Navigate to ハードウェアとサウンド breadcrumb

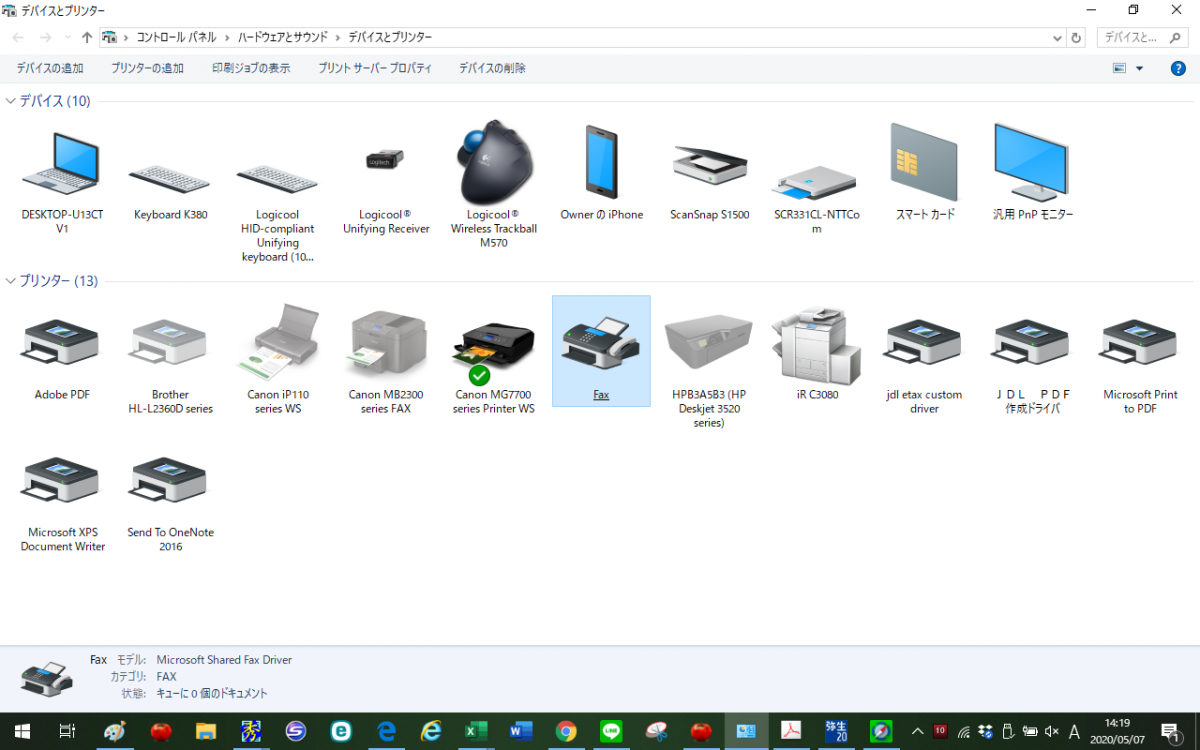[282, 38]
